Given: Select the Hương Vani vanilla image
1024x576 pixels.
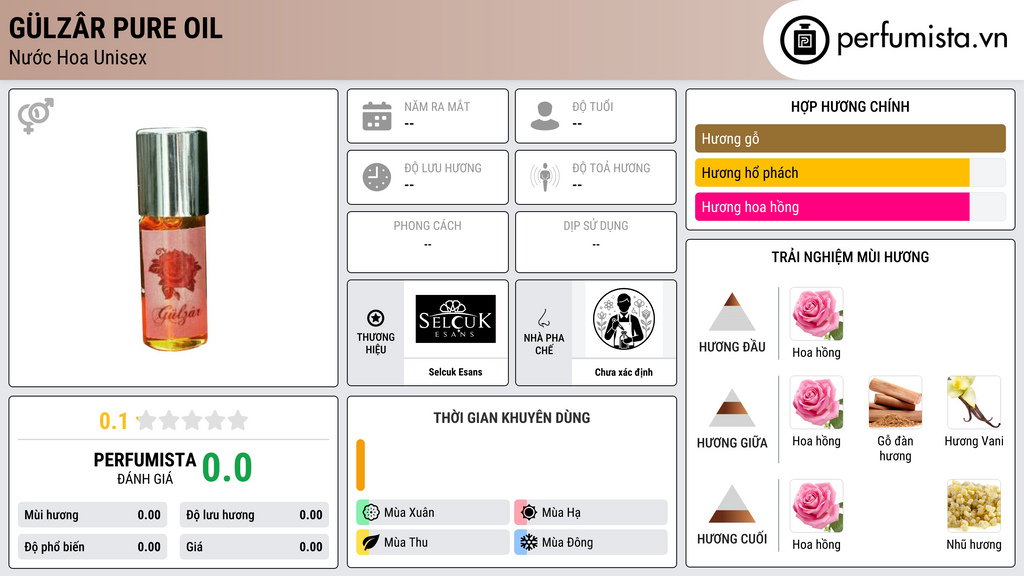Looking at the screenshot, I should [974, 402].
